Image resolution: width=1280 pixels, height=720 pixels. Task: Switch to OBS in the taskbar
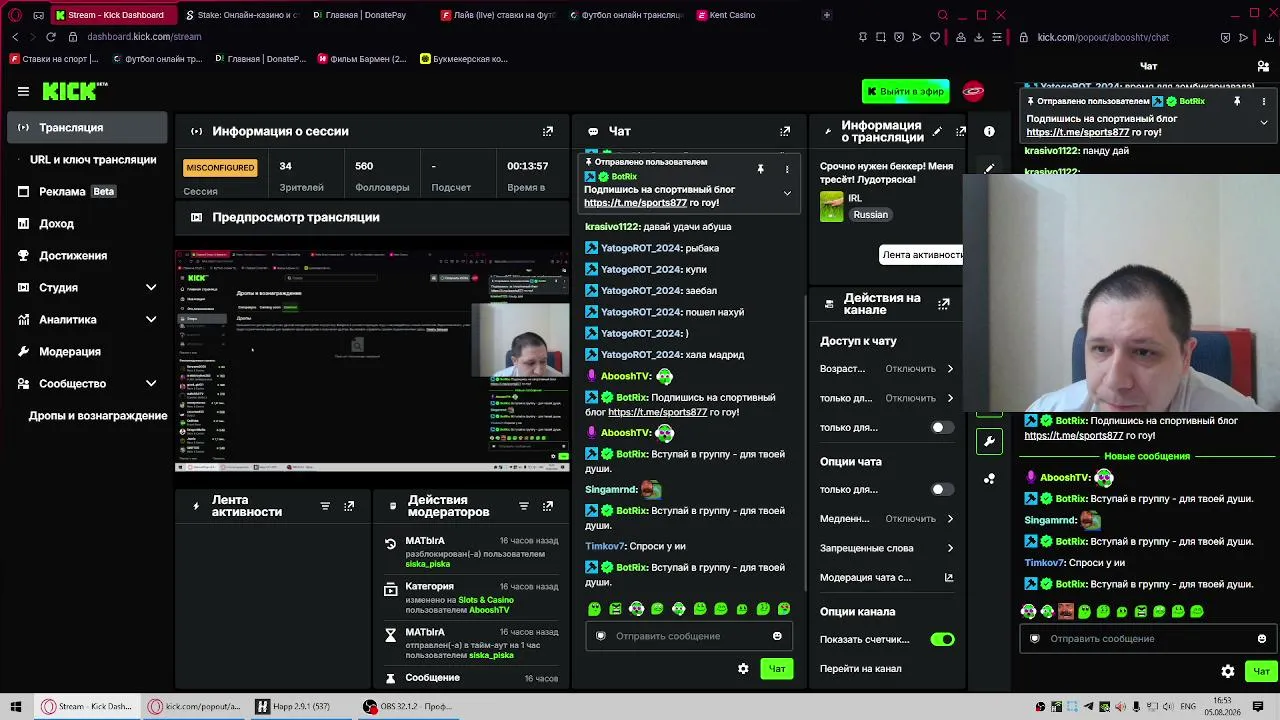click(x=408, y=706)
